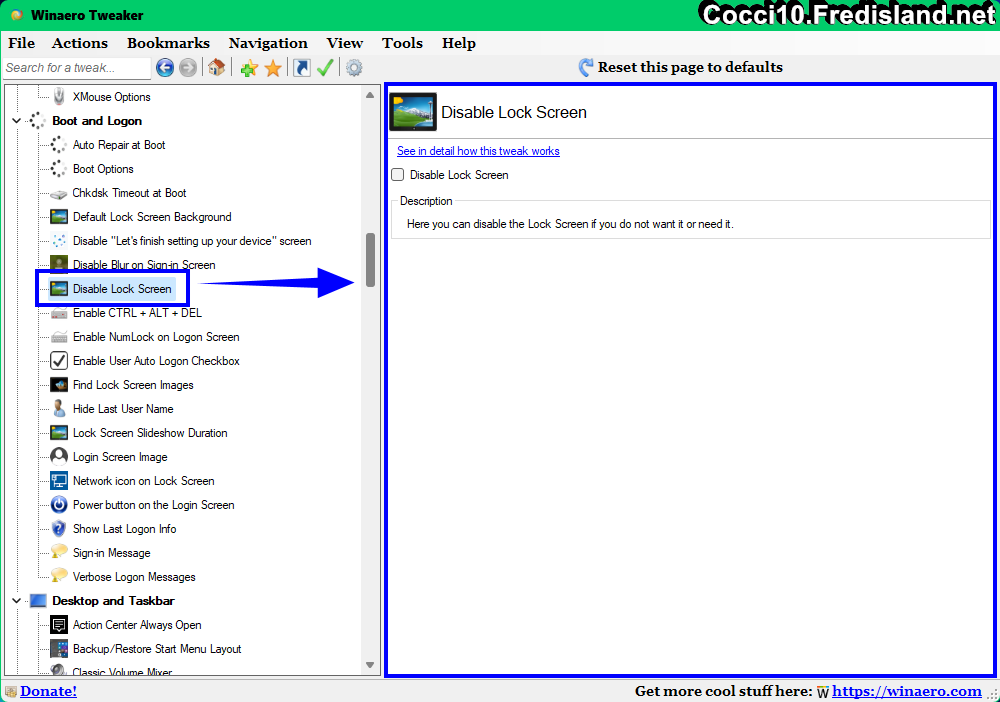Viewport: 1000px width, 702px height.
Task: Open the Navigation menu
Action: coord(268,43)
